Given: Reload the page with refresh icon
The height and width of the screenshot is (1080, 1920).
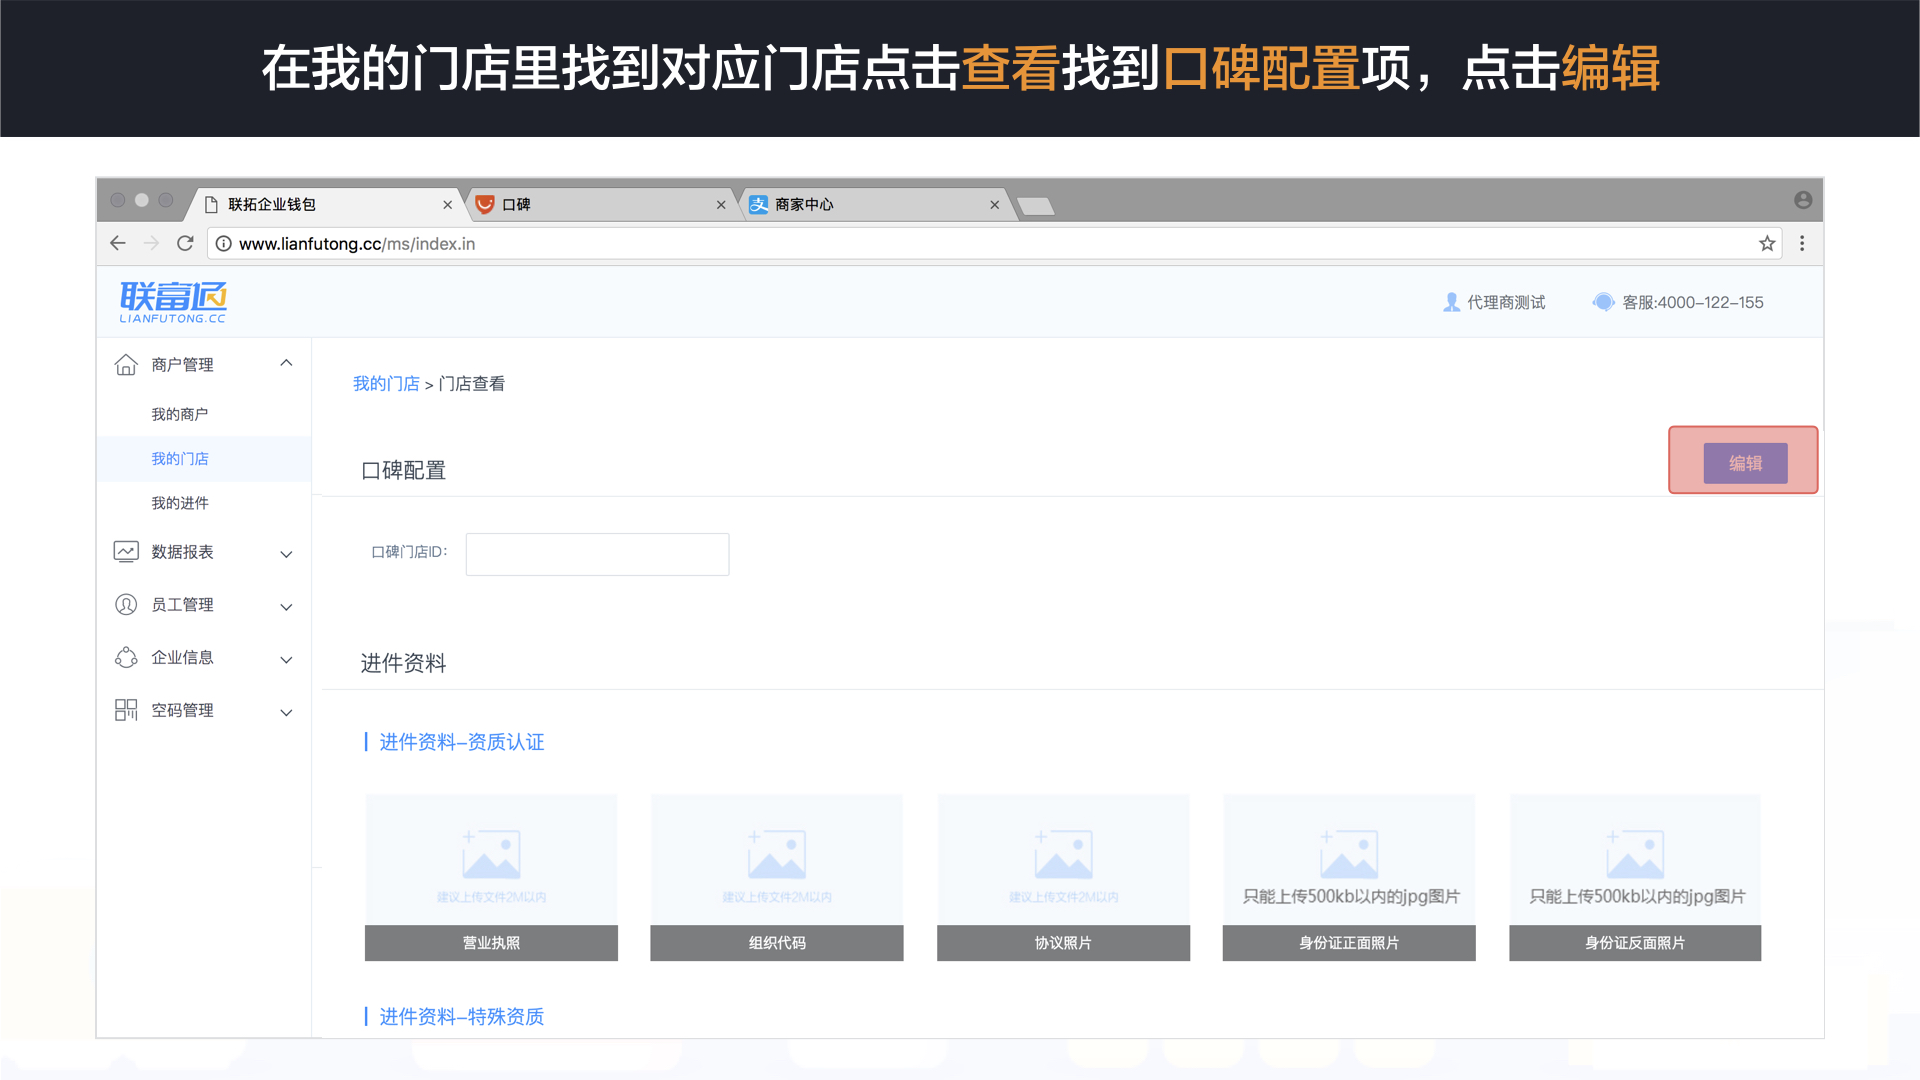Looking at the screenshot, I should click(x=185, y=243).
